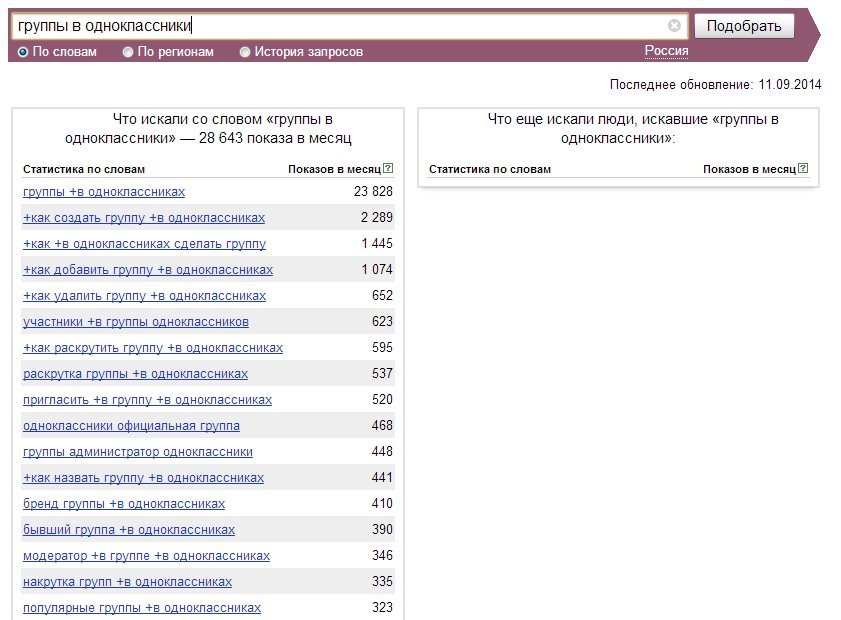Click the value '390' in the table
This screenshot has width=841, height=620.
coord(382,529)
